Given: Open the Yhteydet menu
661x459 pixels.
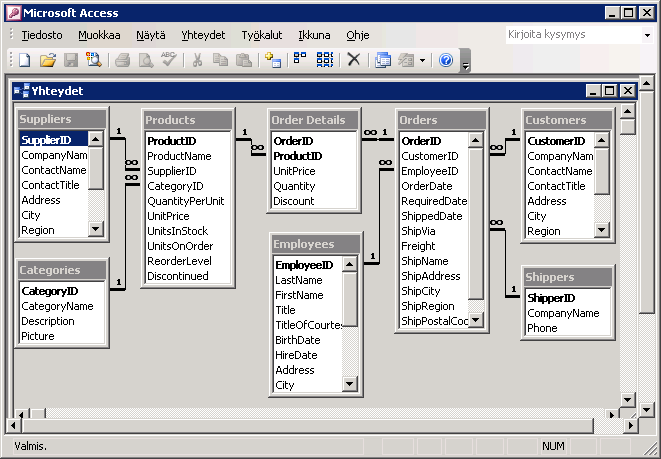Looking at the screenshot, I should coord(203,35).
